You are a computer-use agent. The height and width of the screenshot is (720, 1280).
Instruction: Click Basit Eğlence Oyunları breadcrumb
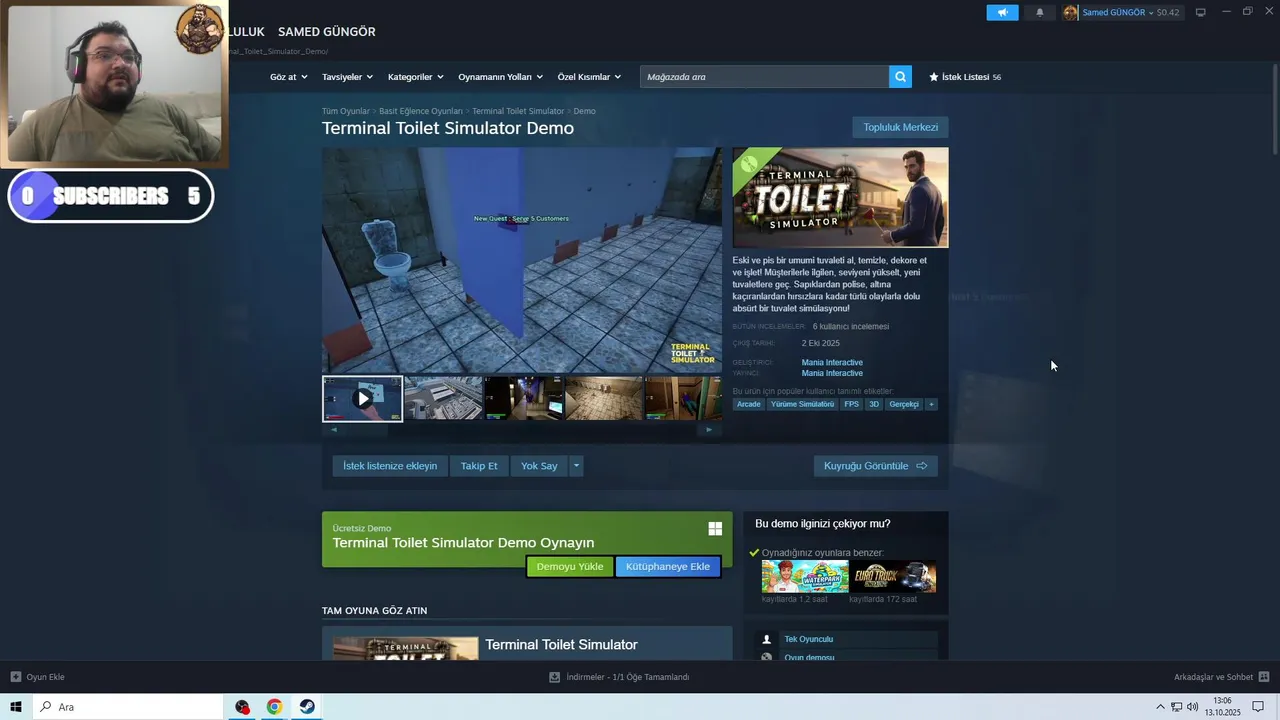point(421,111)
